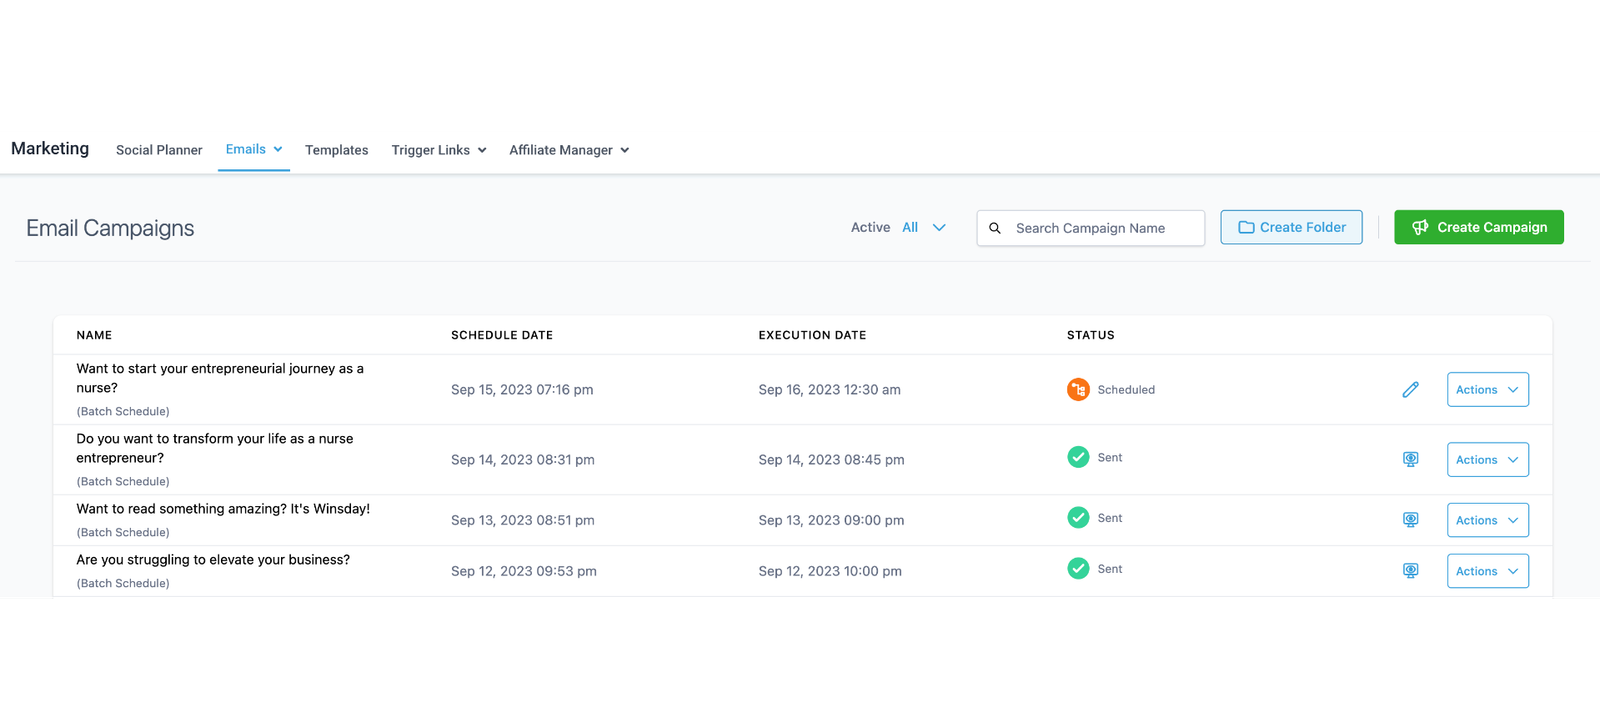Open stats icon for Winsday campaign

point(1410,520)
